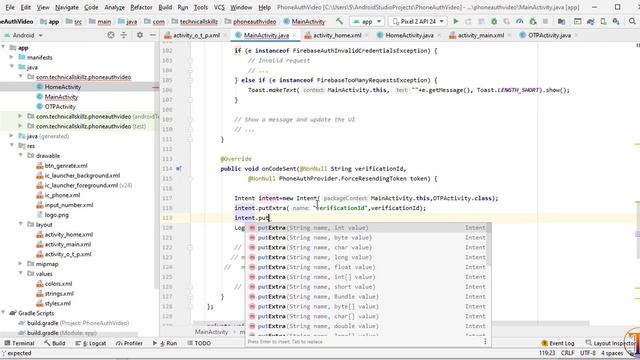This screenshot has height=360, width=640.
Task: Open the Analyze menu
Action: pyautogui.click(x=114, y=7)
